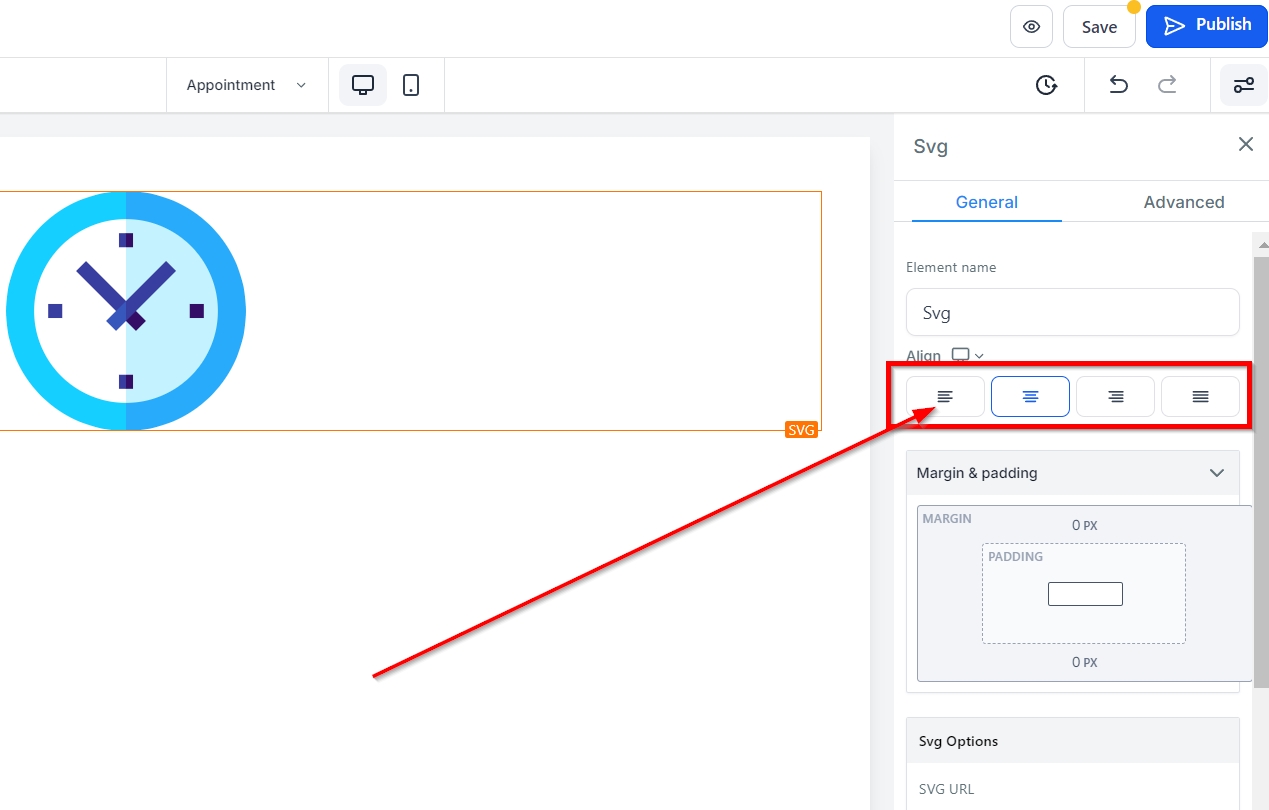Screen dimensions: 1269x810
Task: Open version history clock icon
Action: click(1046, 85)
